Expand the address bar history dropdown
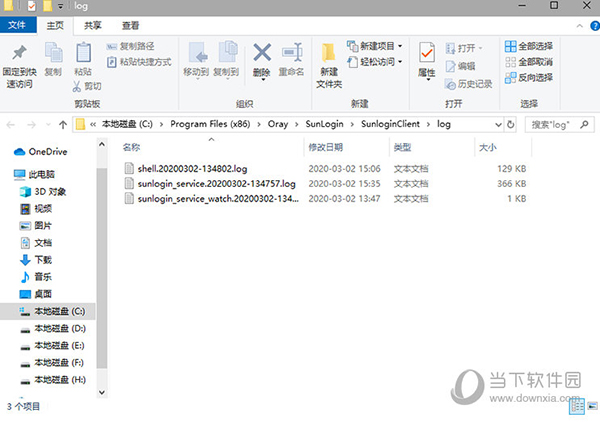 498,125
